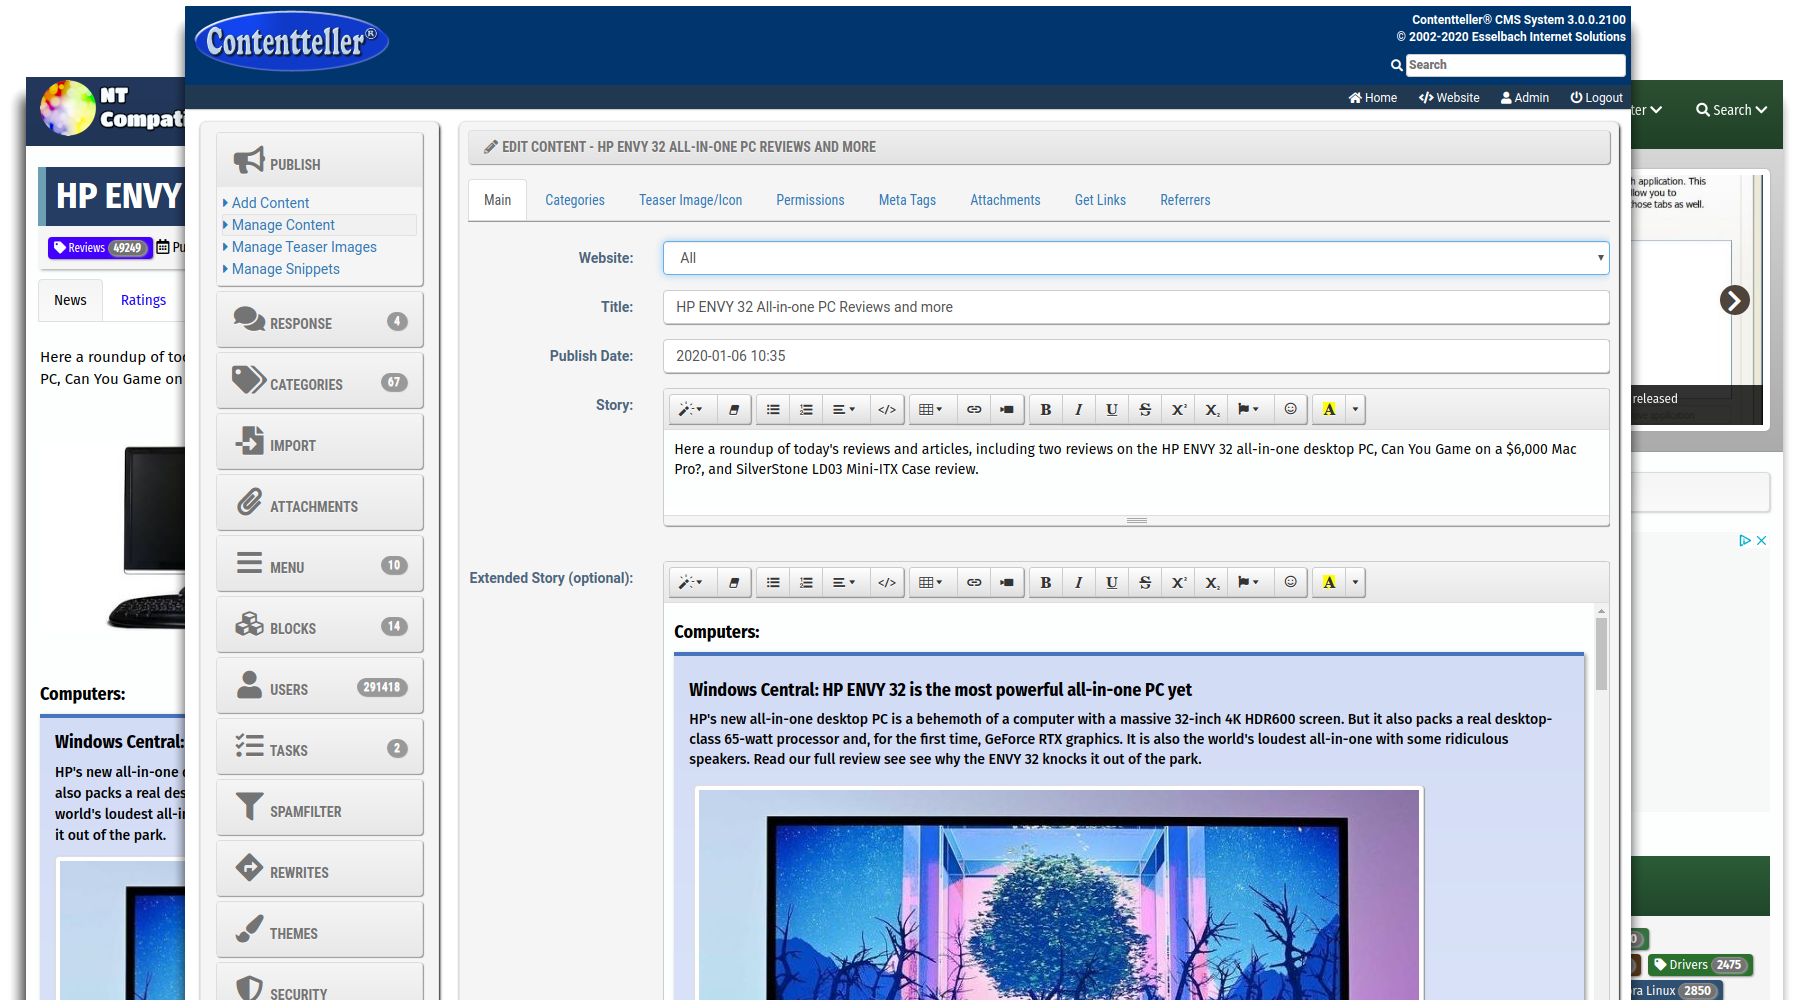Open code view in the Story editor
Viewport: 1800px width, 1000px height.
[x=886, y=409]
